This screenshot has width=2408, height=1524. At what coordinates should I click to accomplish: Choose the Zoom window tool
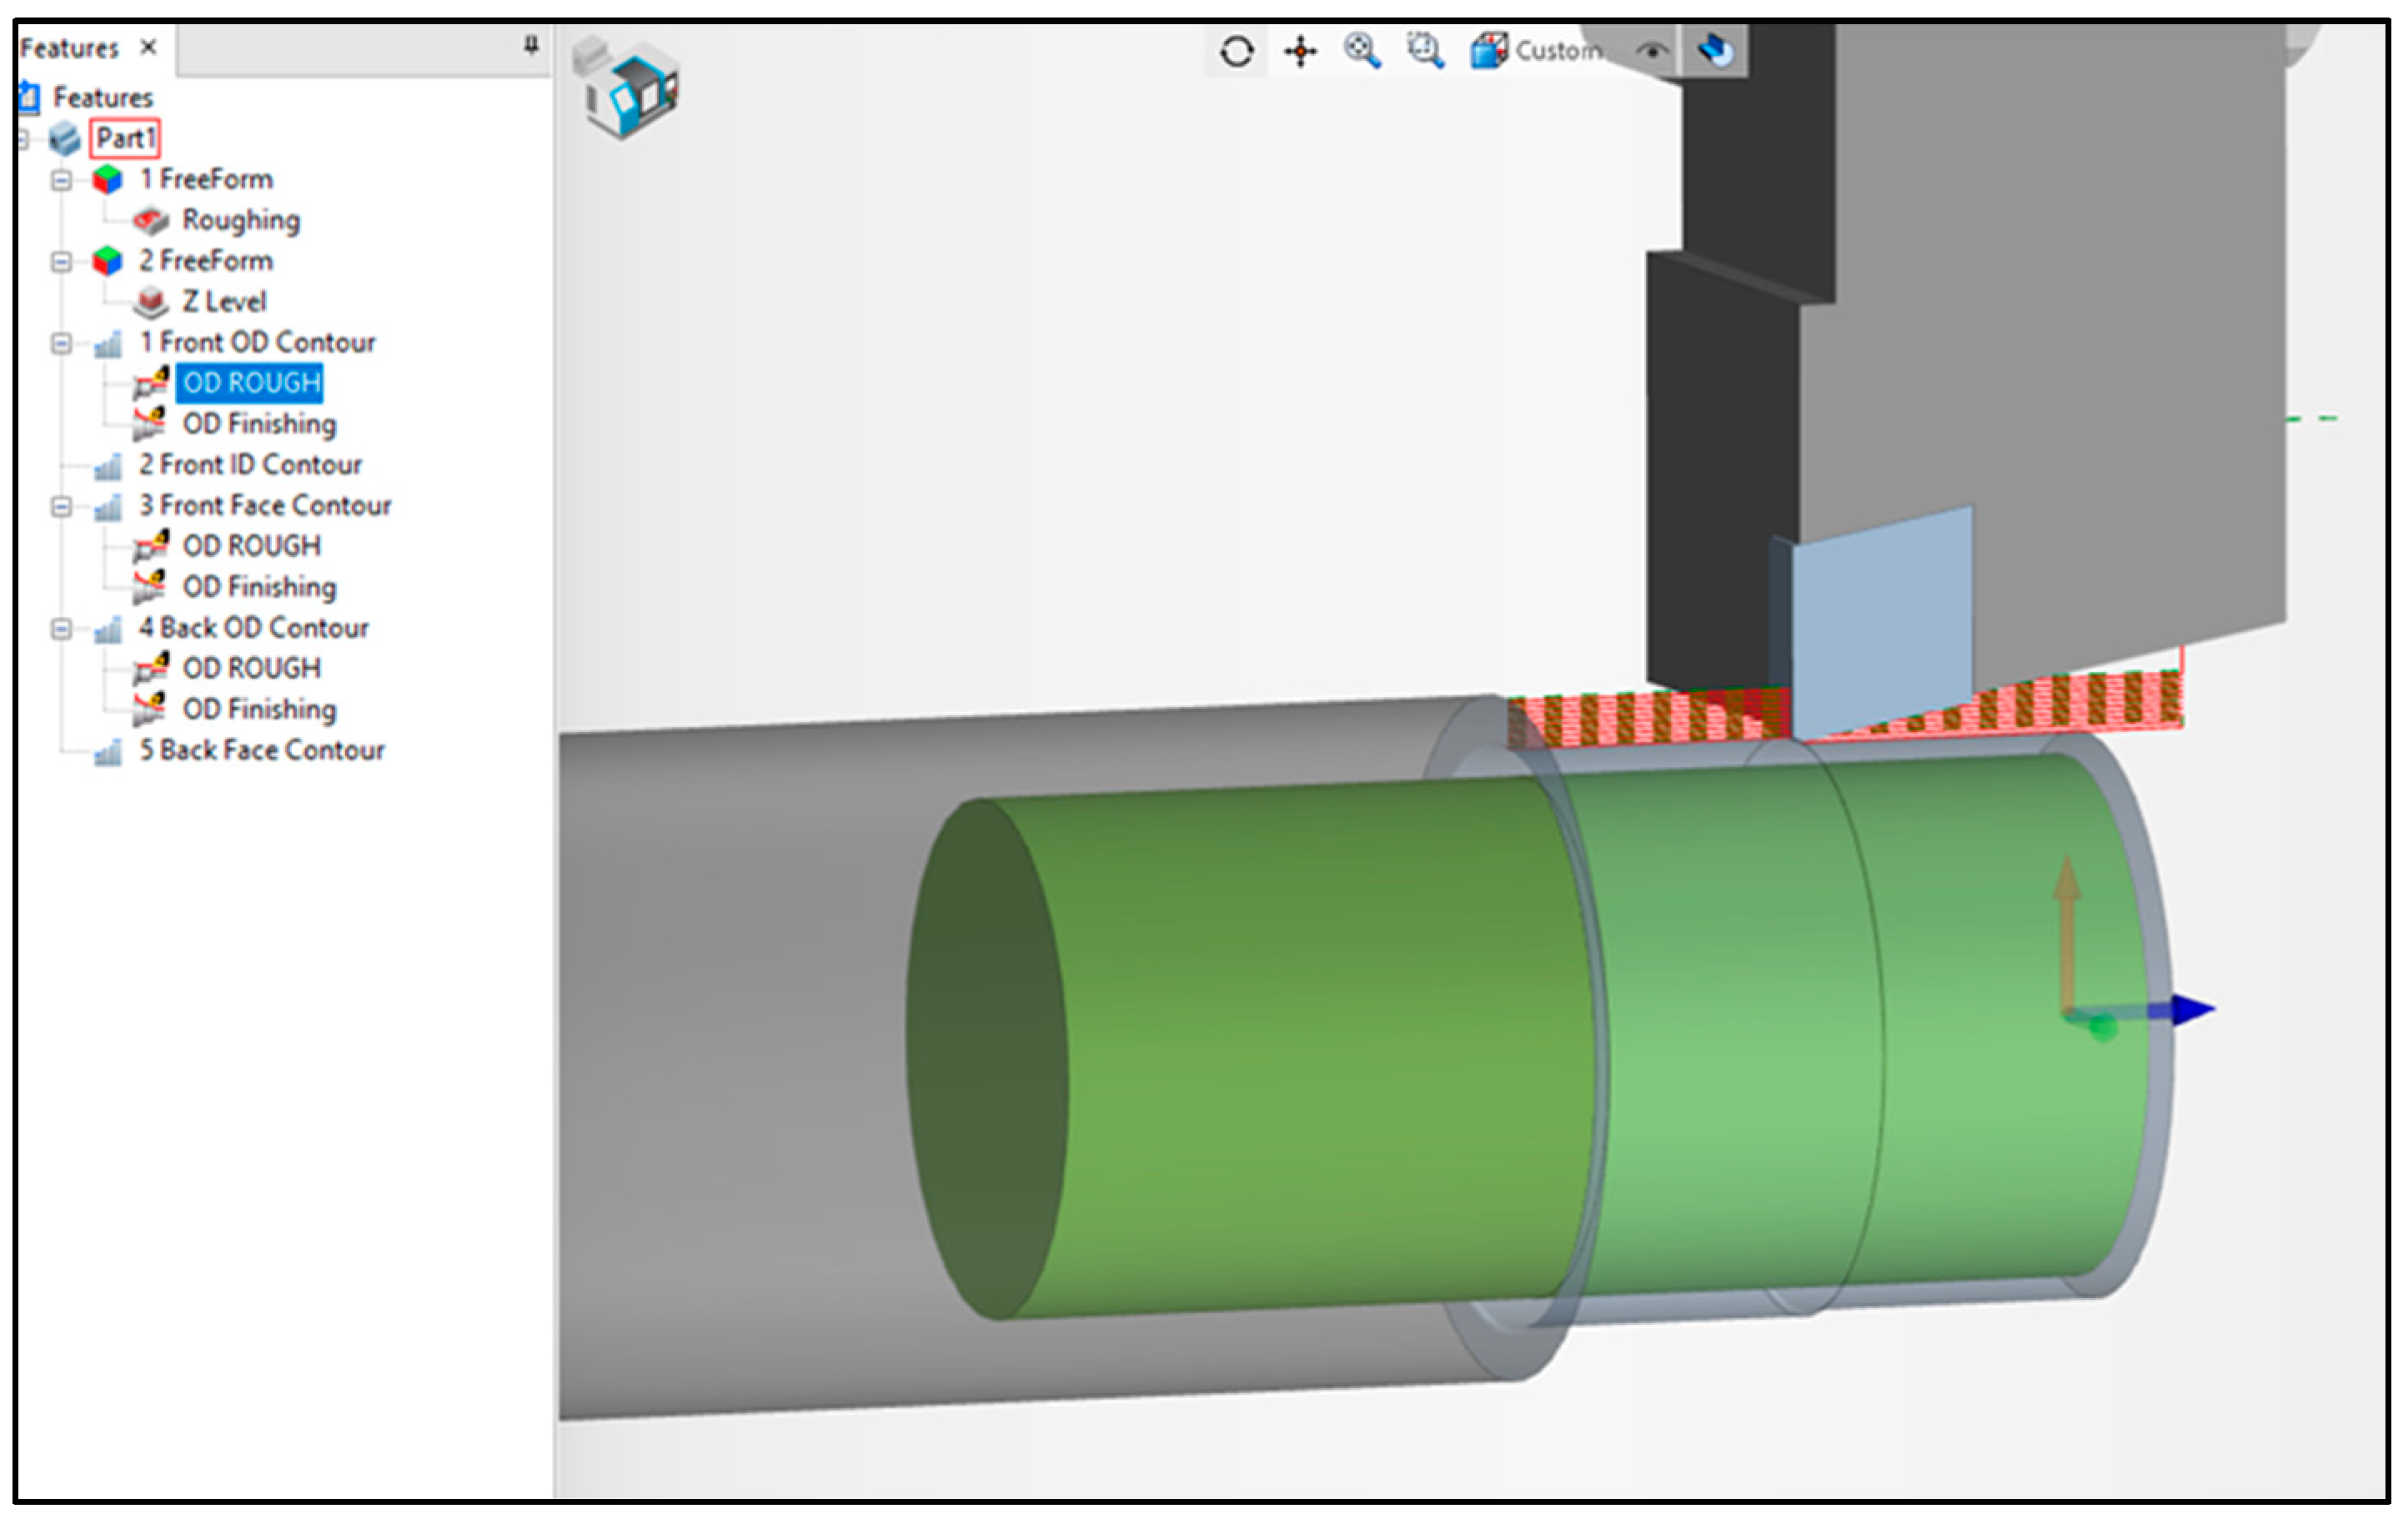tap(1425, 50)
